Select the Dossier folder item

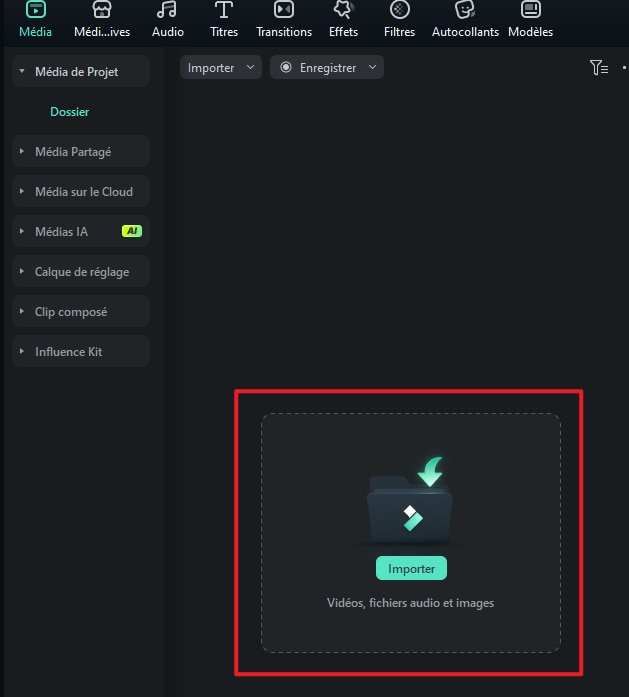(x=69, y=112)
